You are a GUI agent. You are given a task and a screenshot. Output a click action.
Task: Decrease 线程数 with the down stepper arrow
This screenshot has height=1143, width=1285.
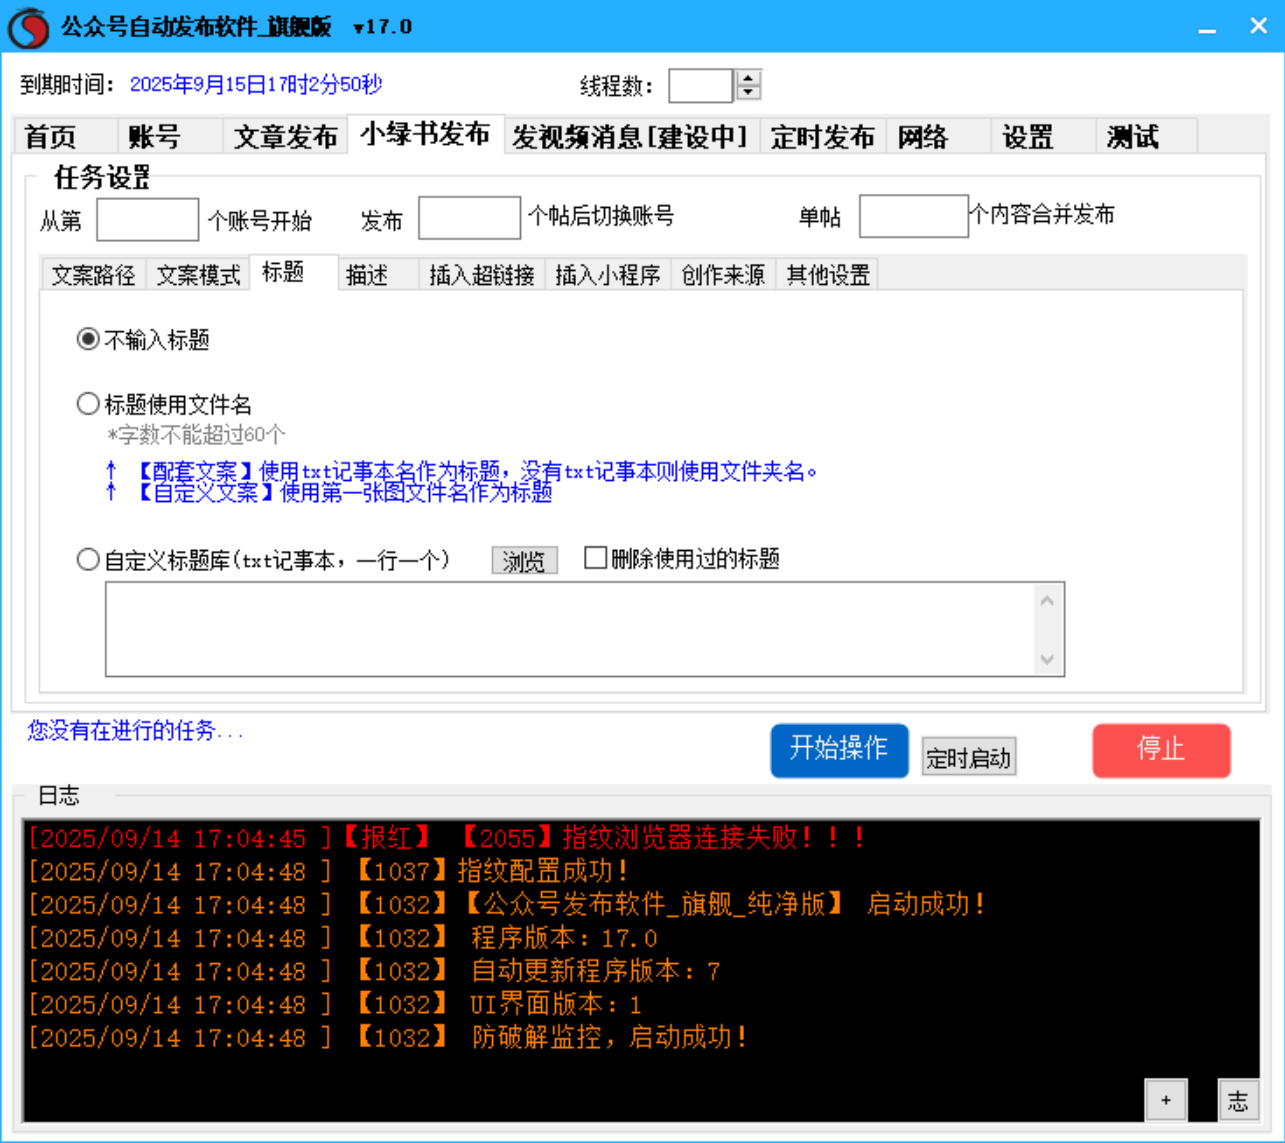click(x=748, y=93)
